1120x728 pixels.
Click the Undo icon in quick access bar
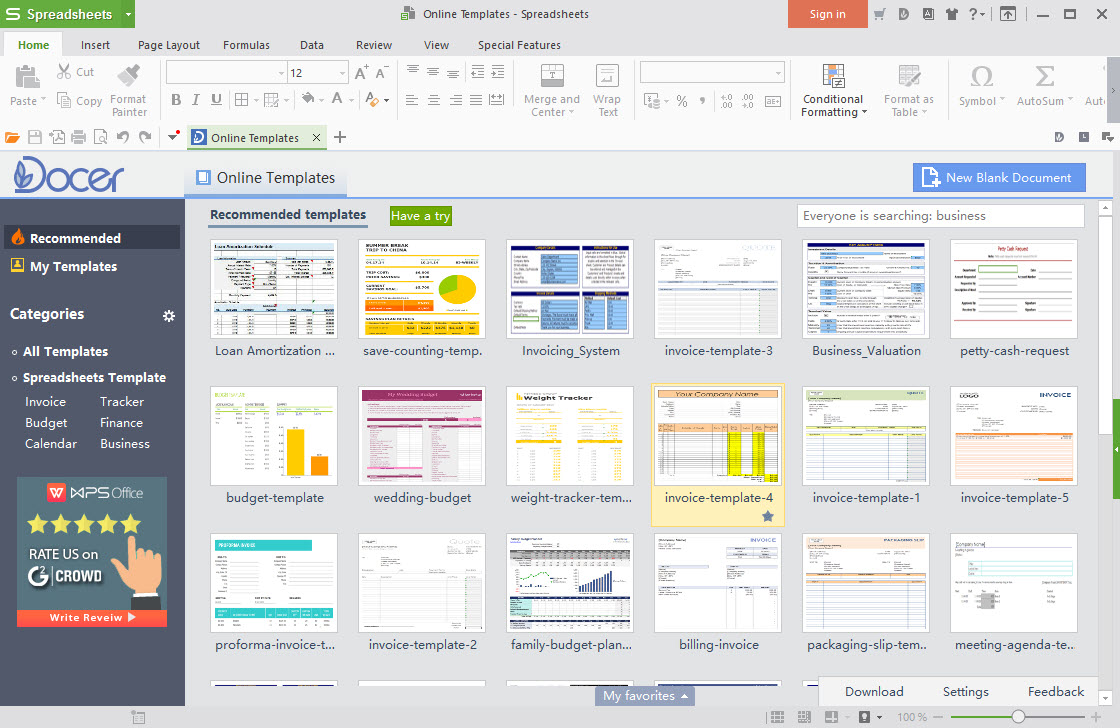point(120,136)
